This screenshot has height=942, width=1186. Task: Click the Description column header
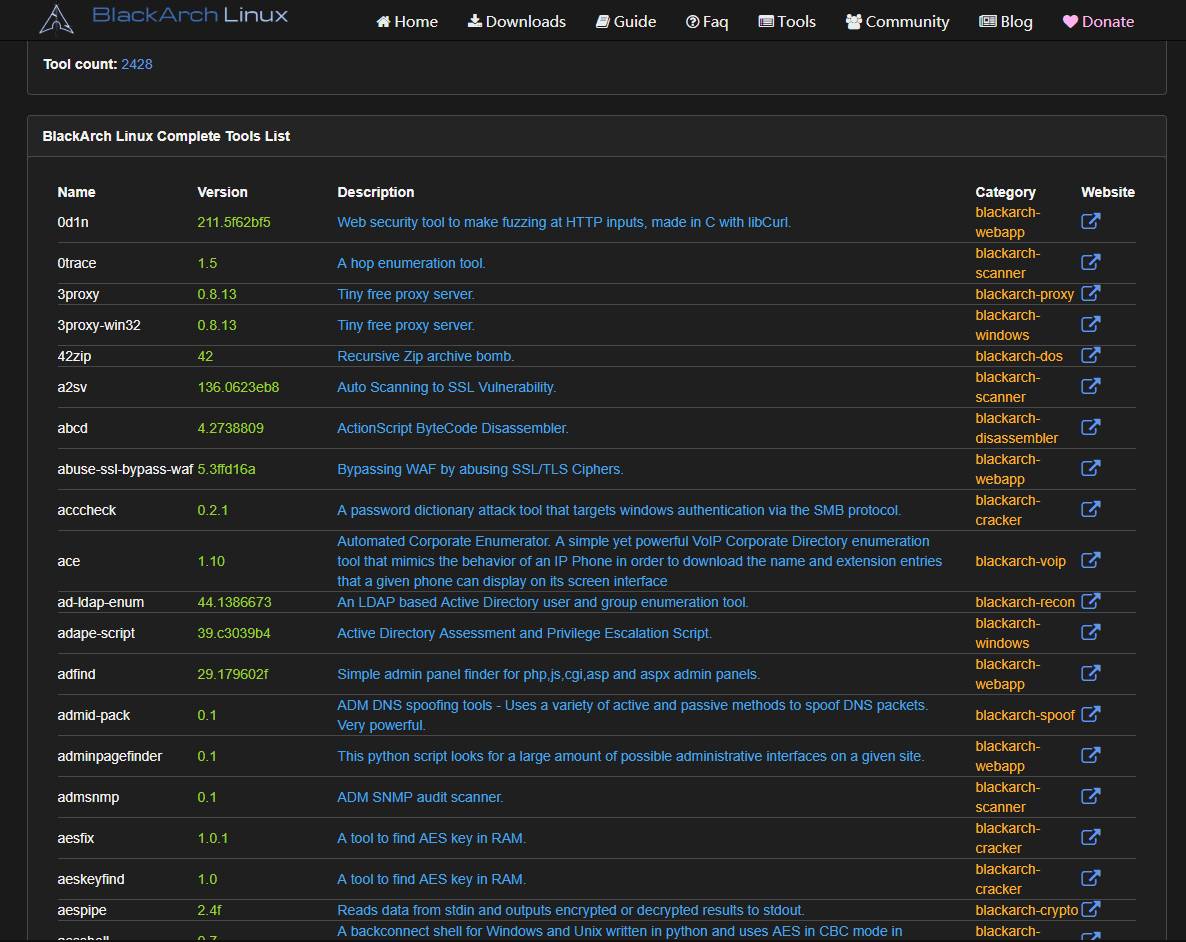pyautogui.click(x=376, y=192)
